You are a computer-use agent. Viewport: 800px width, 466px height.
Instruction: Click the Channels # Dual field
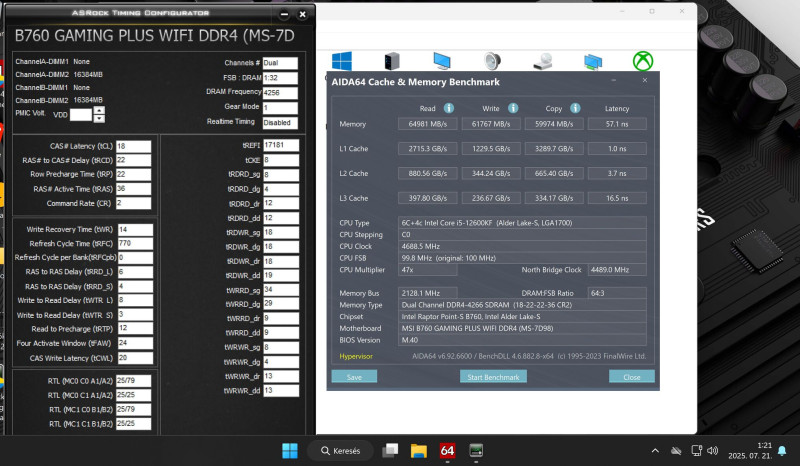(x=280, y=63)
